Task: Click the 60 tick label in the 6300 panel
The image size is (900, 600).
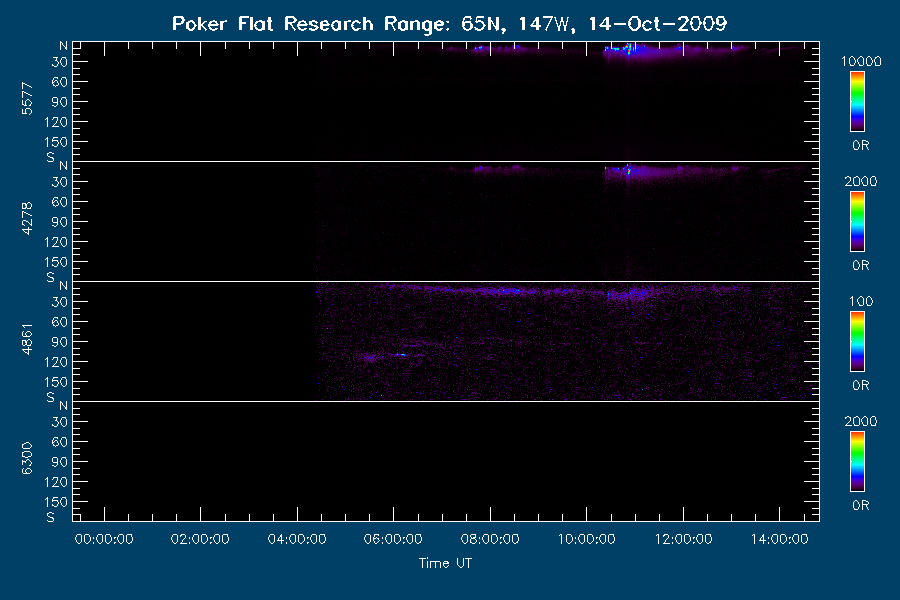Action: point(60,442)
